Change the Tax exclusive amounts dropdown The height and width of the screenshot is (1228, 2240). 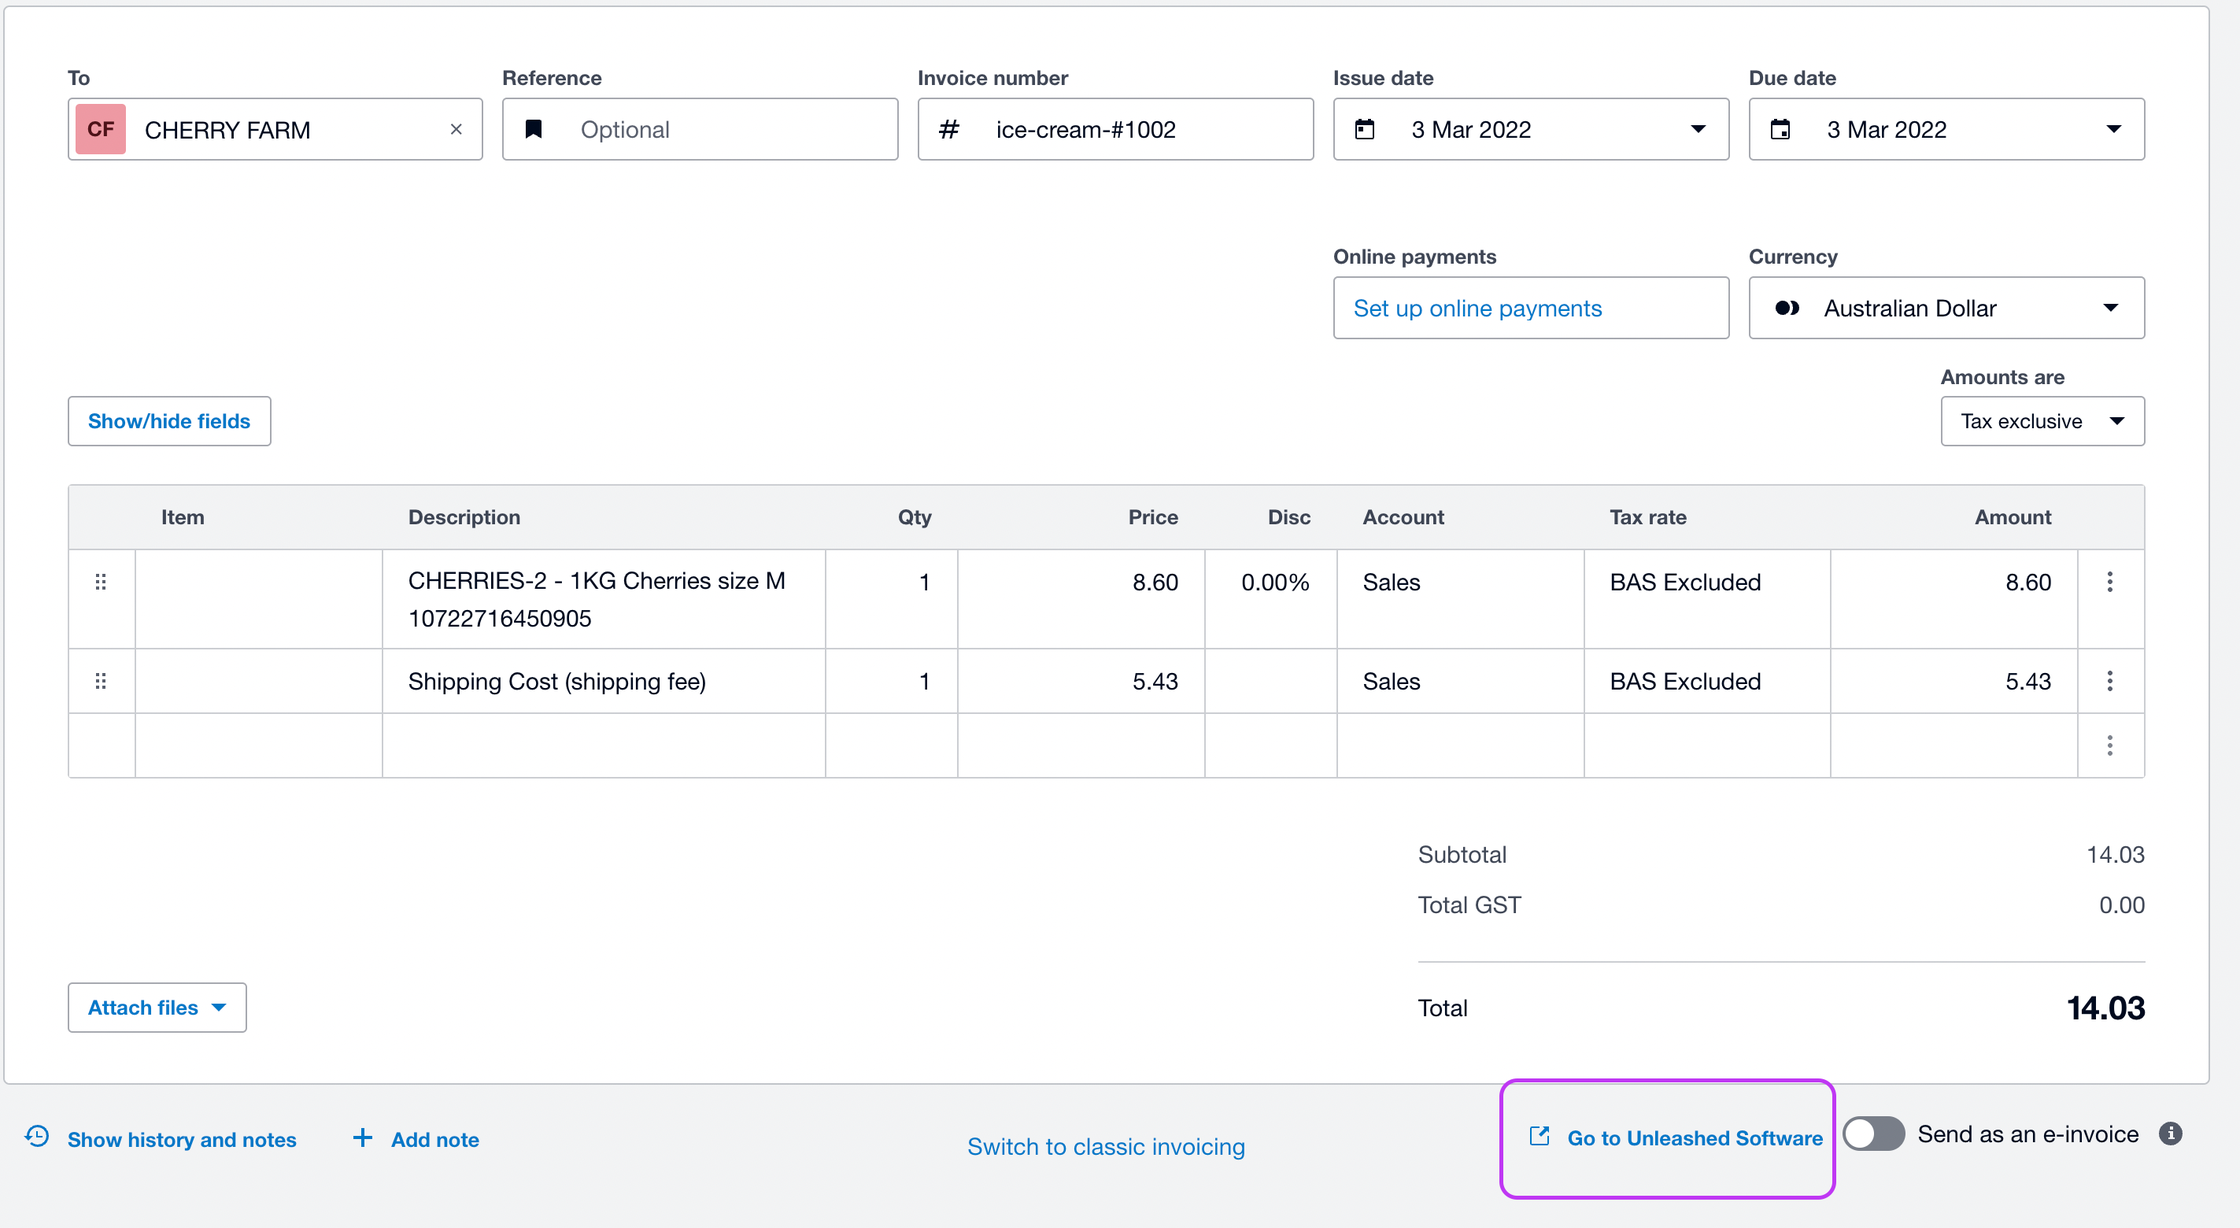click(2042, 421)
